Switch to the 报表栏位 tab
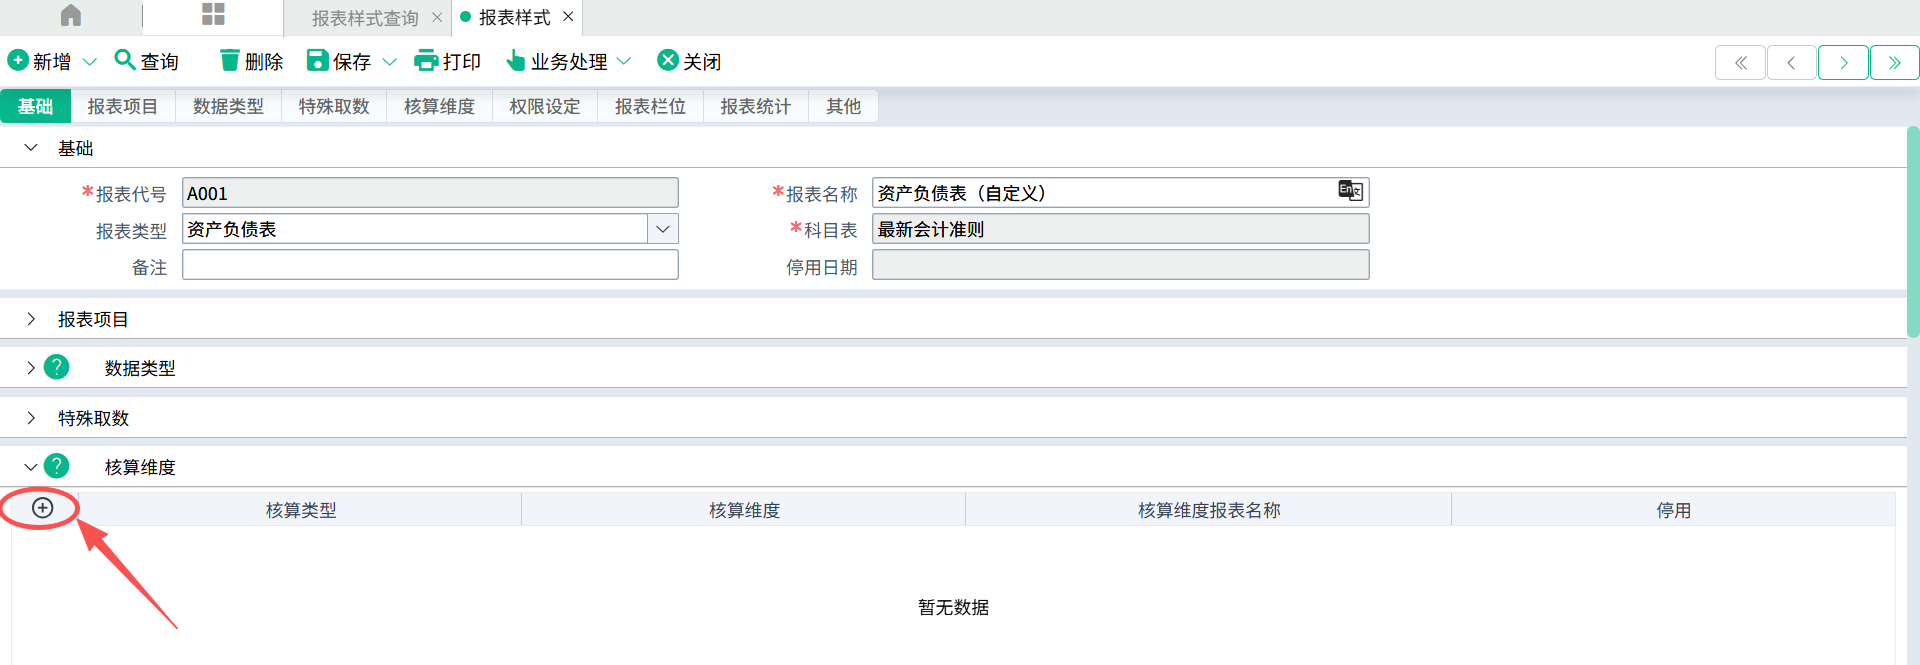Viewport: 1920px width, 665px height. [650, 106]
